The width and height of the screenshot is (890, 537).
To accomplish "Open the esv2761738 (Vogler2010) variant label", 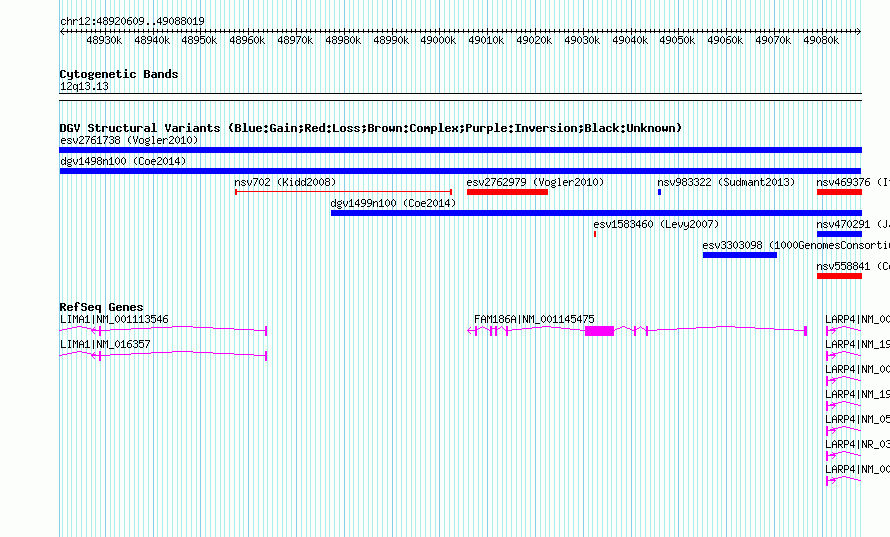I will coord(129,140).
